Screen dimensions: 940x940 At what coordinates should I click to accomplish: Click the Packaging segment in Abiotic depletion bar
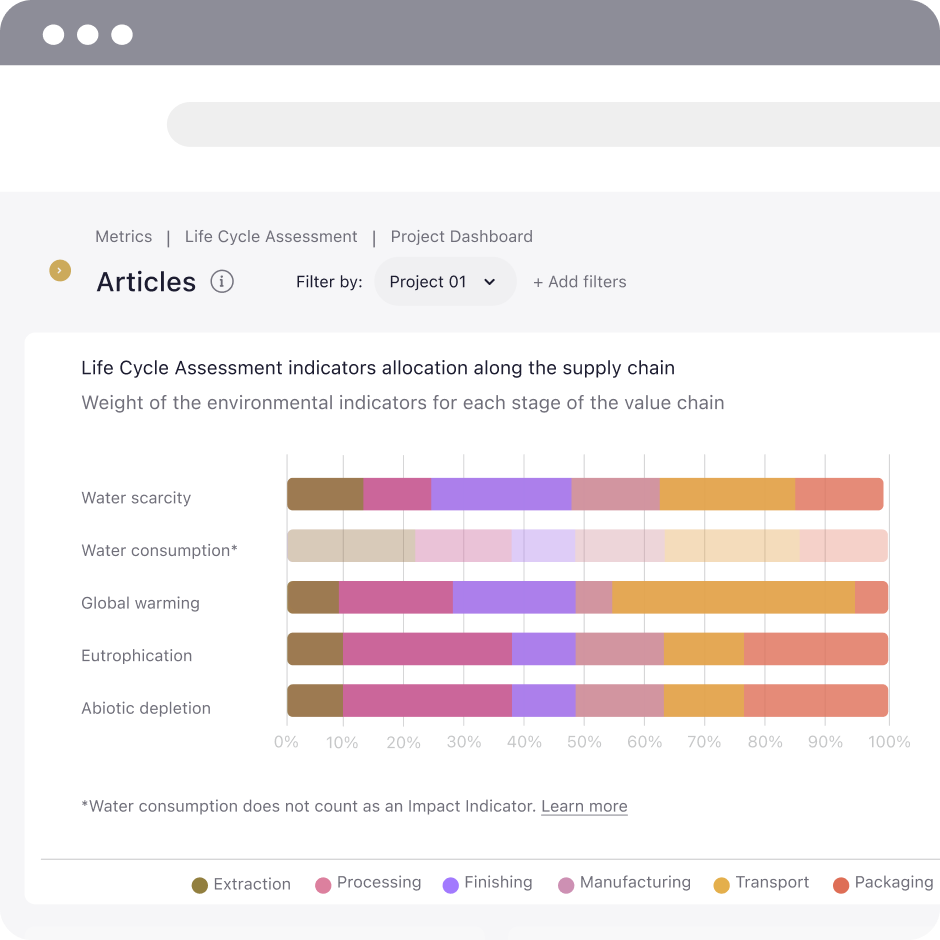(x=816, y=700)
